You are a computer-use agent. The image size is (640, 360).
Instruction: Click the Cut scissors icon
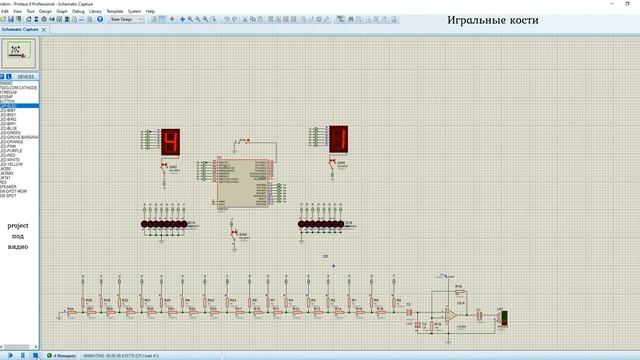[x=245, y=19]
